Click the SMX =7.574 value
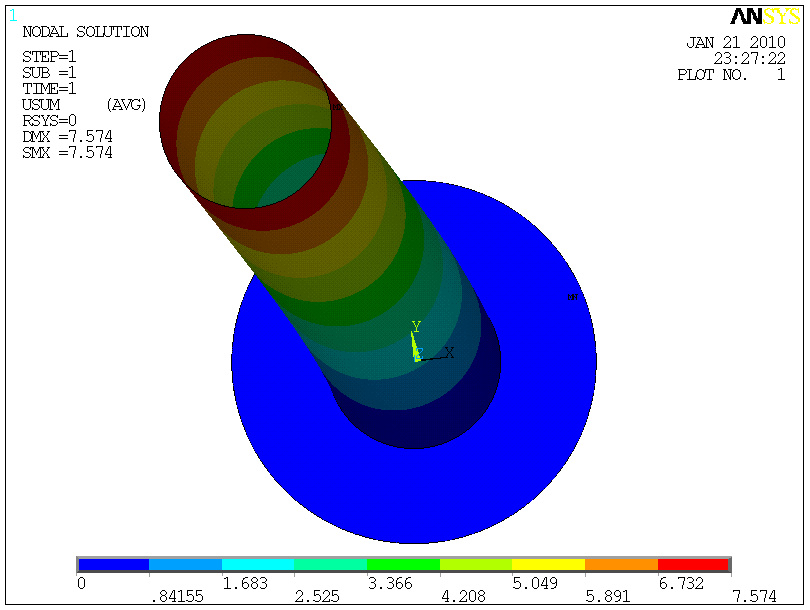The height and width of the screenshot is (610, 810). click(67, 152)
